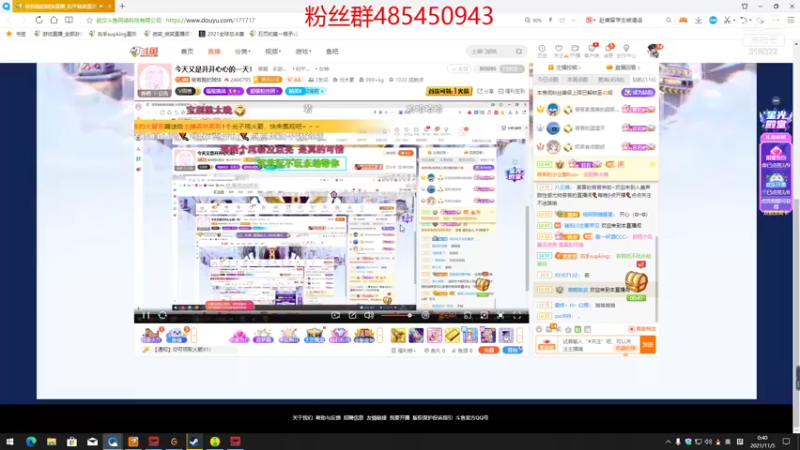Viewport: 800px width, 450px height.
Task: Click the douyu.com address bar URL
Action: pyautogui.click(x=210, y=20)
